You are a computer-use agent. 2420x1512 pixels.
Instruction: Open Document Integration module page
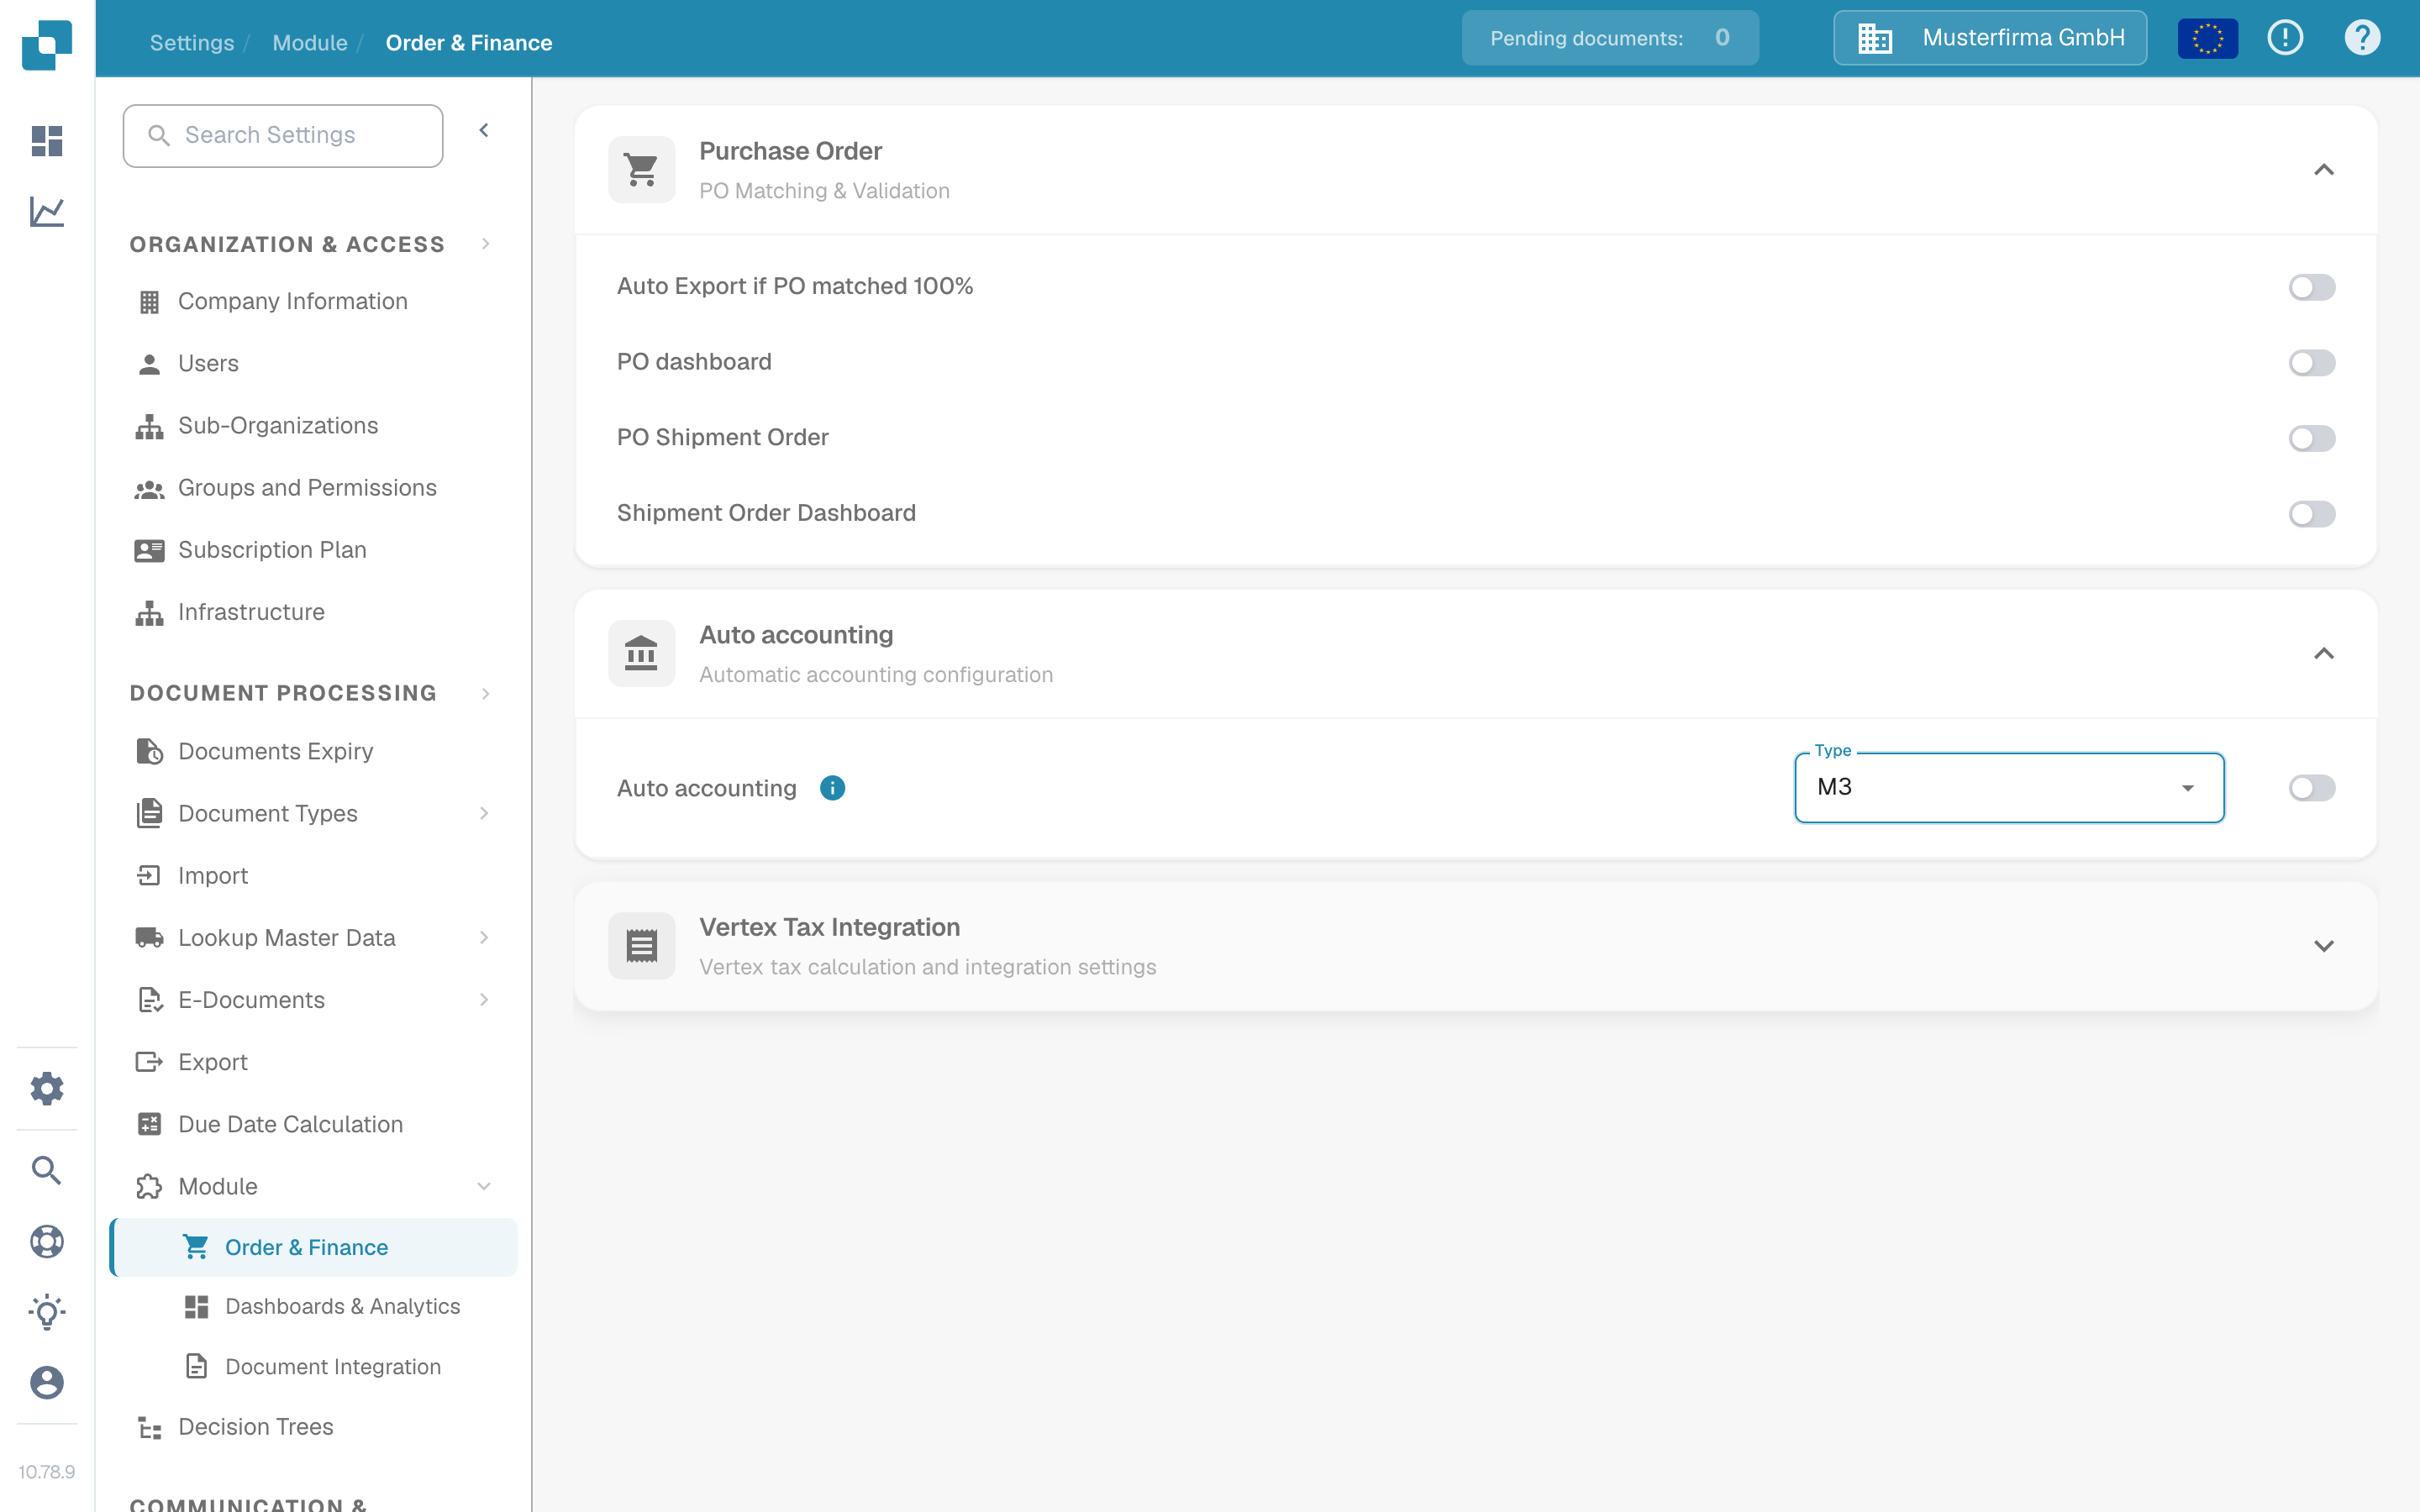coord(314,1367)
